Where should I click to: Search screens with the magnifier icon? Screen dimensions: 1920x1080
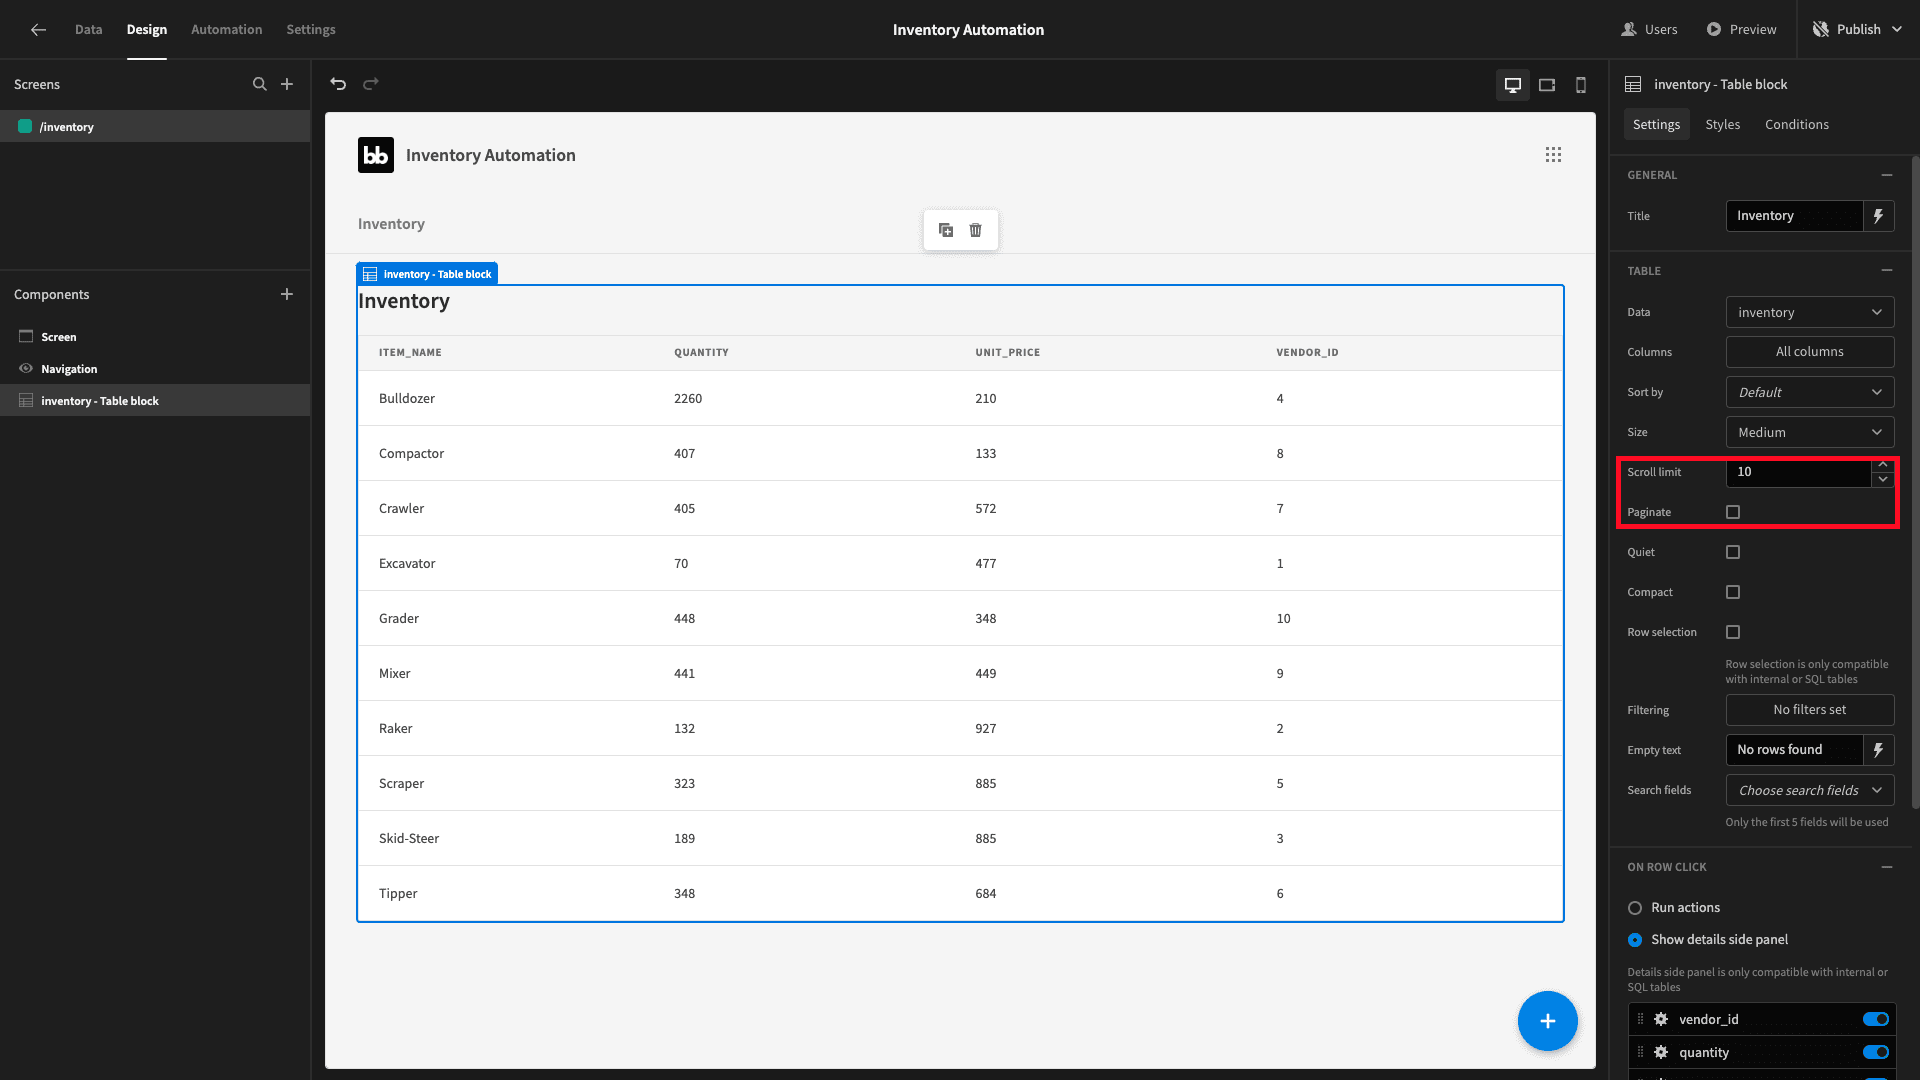260,85
